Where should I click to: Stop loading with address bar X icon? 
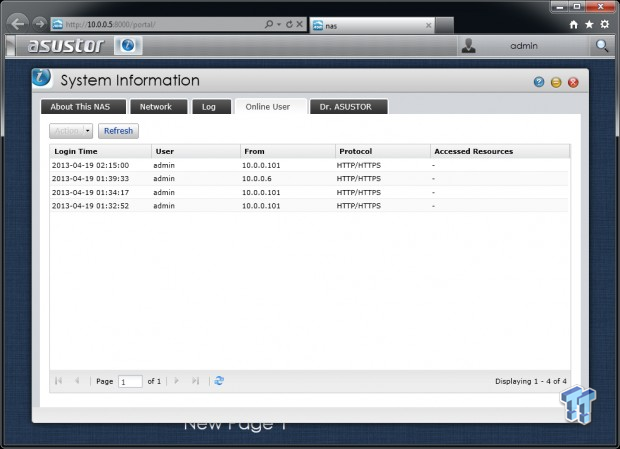(300, 24)
